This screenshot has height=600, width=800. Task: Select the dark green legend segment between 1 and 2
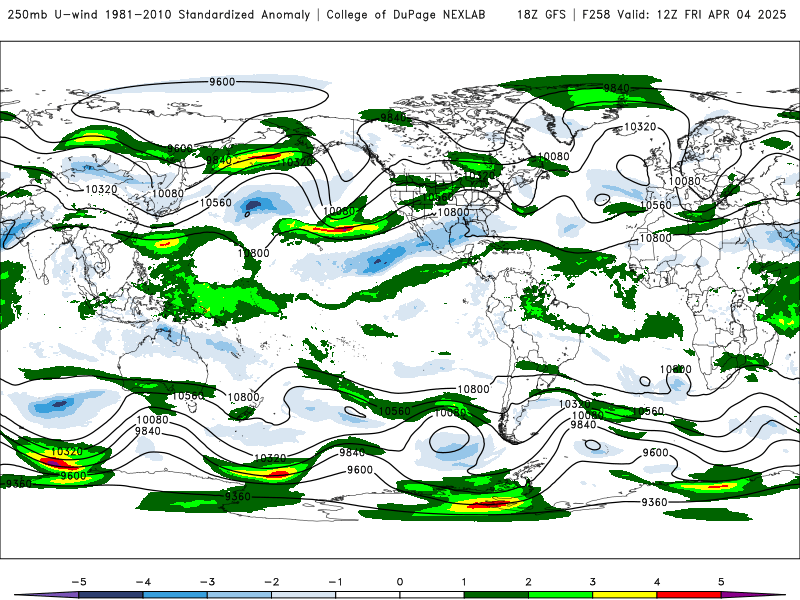point(496,595)
